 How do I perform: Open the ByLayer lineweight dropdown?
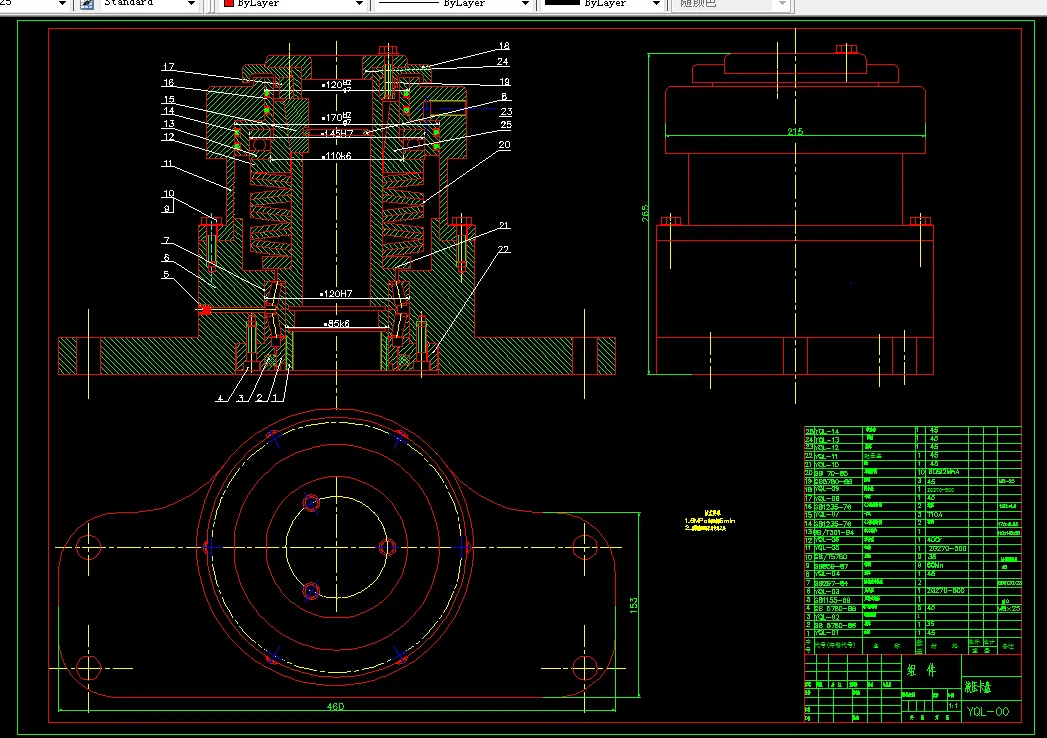click(656, 3)
